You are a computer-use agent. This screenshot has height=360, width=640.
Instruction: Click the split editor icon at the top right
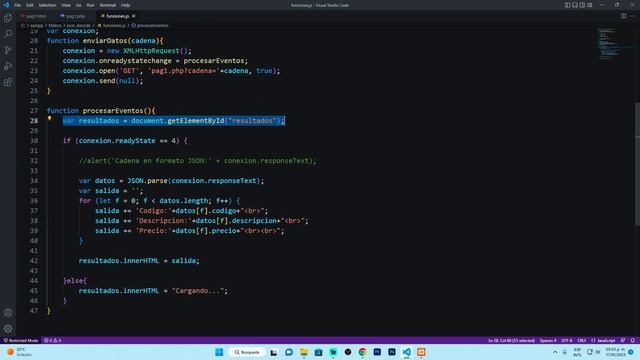coord(624,16)
